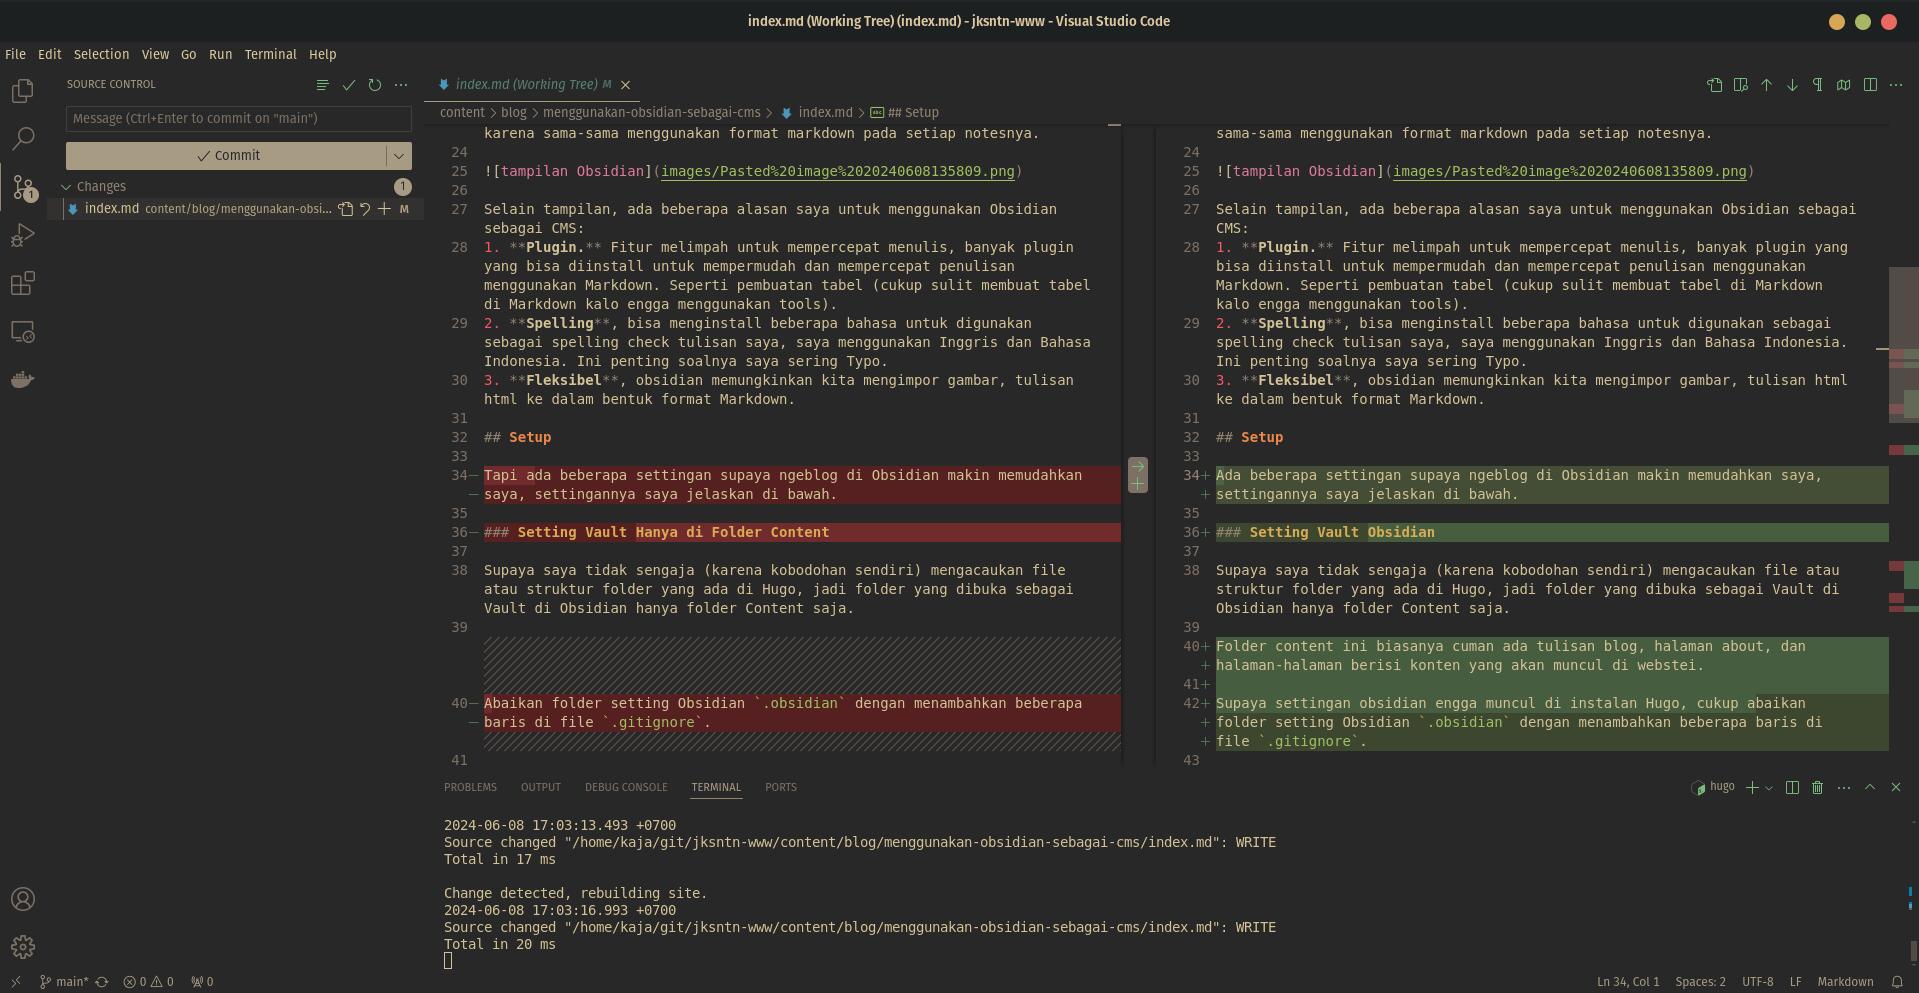Open the Commit dropdown arrow
1919x993 pixels.
tap(399, 155)
